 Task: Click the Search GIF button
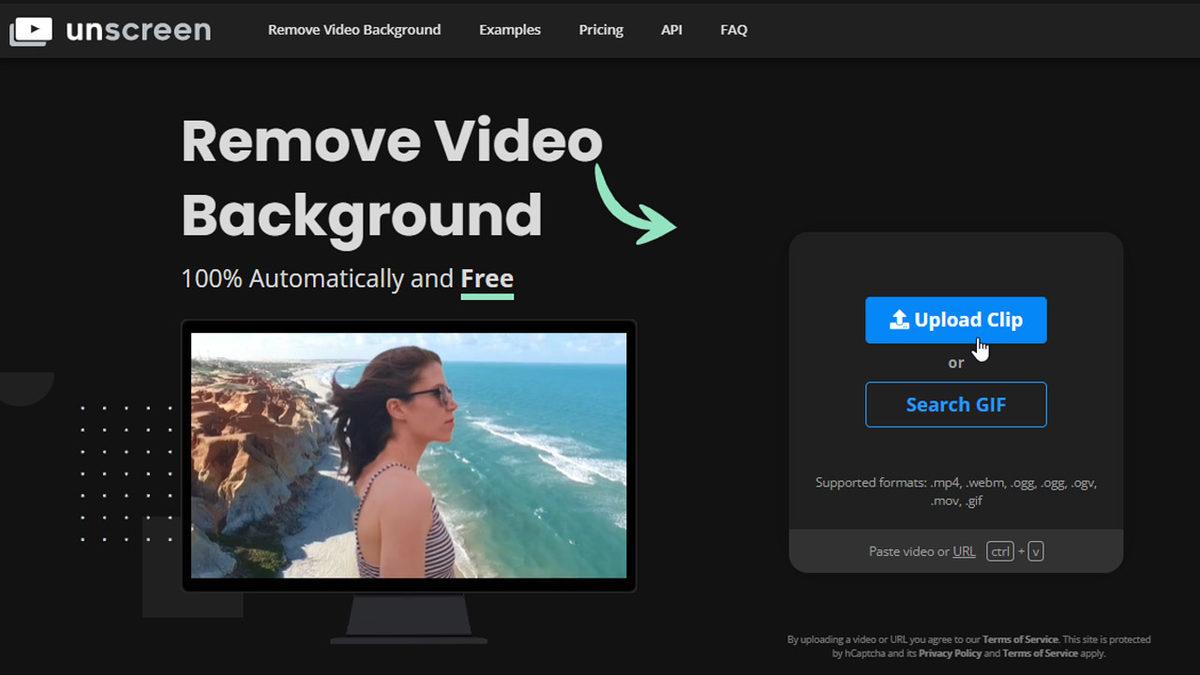(955, 405)
